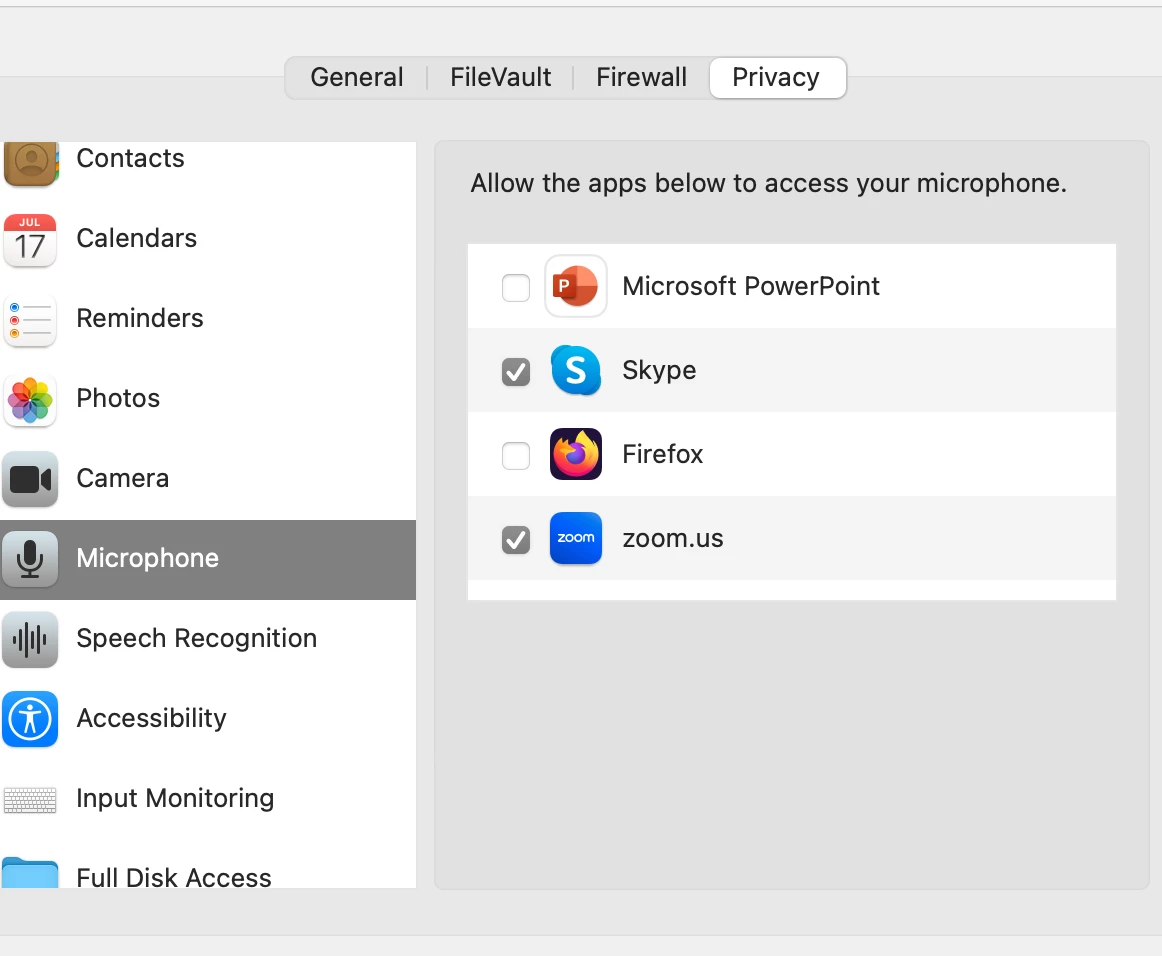
Task: Uncheck Skype microphone access checkbox
Action: (516, 372)
